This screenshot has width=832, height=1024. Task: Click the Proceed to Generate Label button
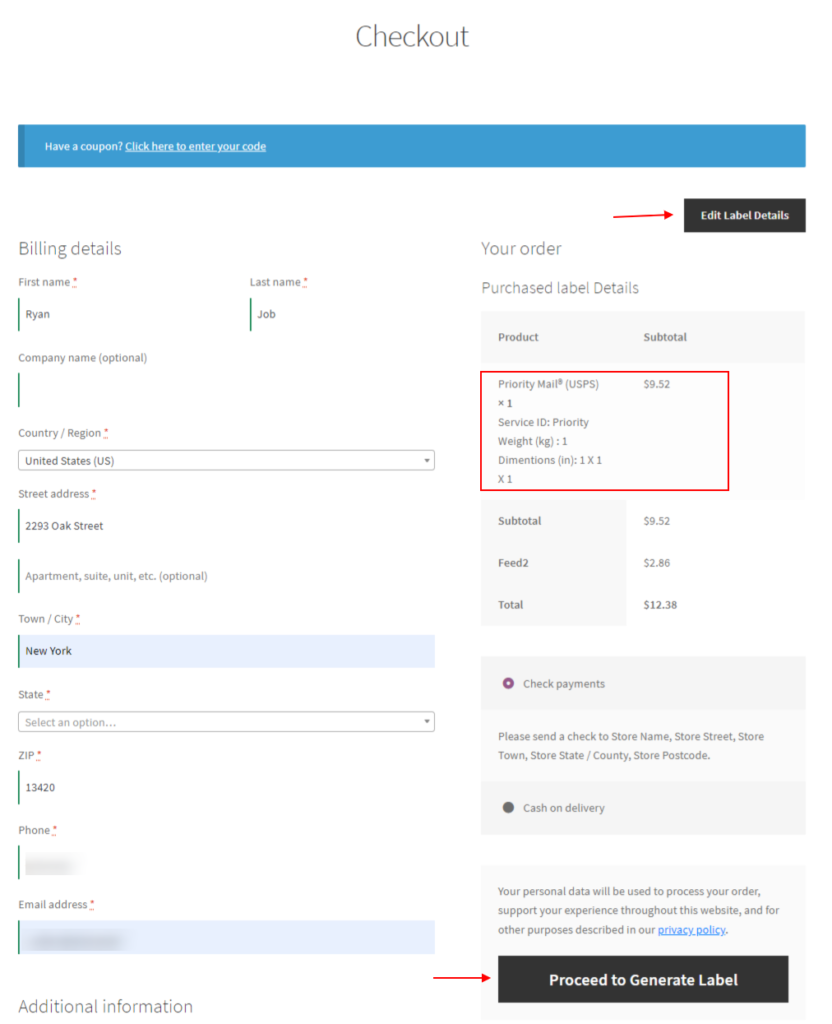click(643, 979)
